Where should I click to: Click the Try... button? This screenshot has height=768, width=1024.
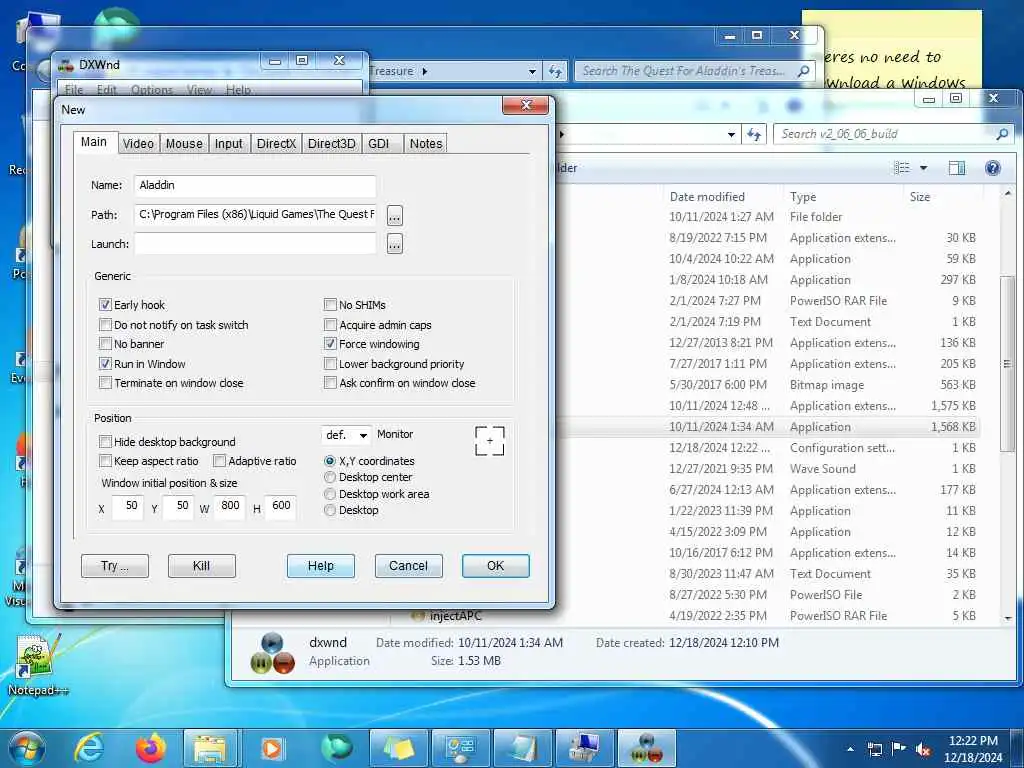coord(115,566)
